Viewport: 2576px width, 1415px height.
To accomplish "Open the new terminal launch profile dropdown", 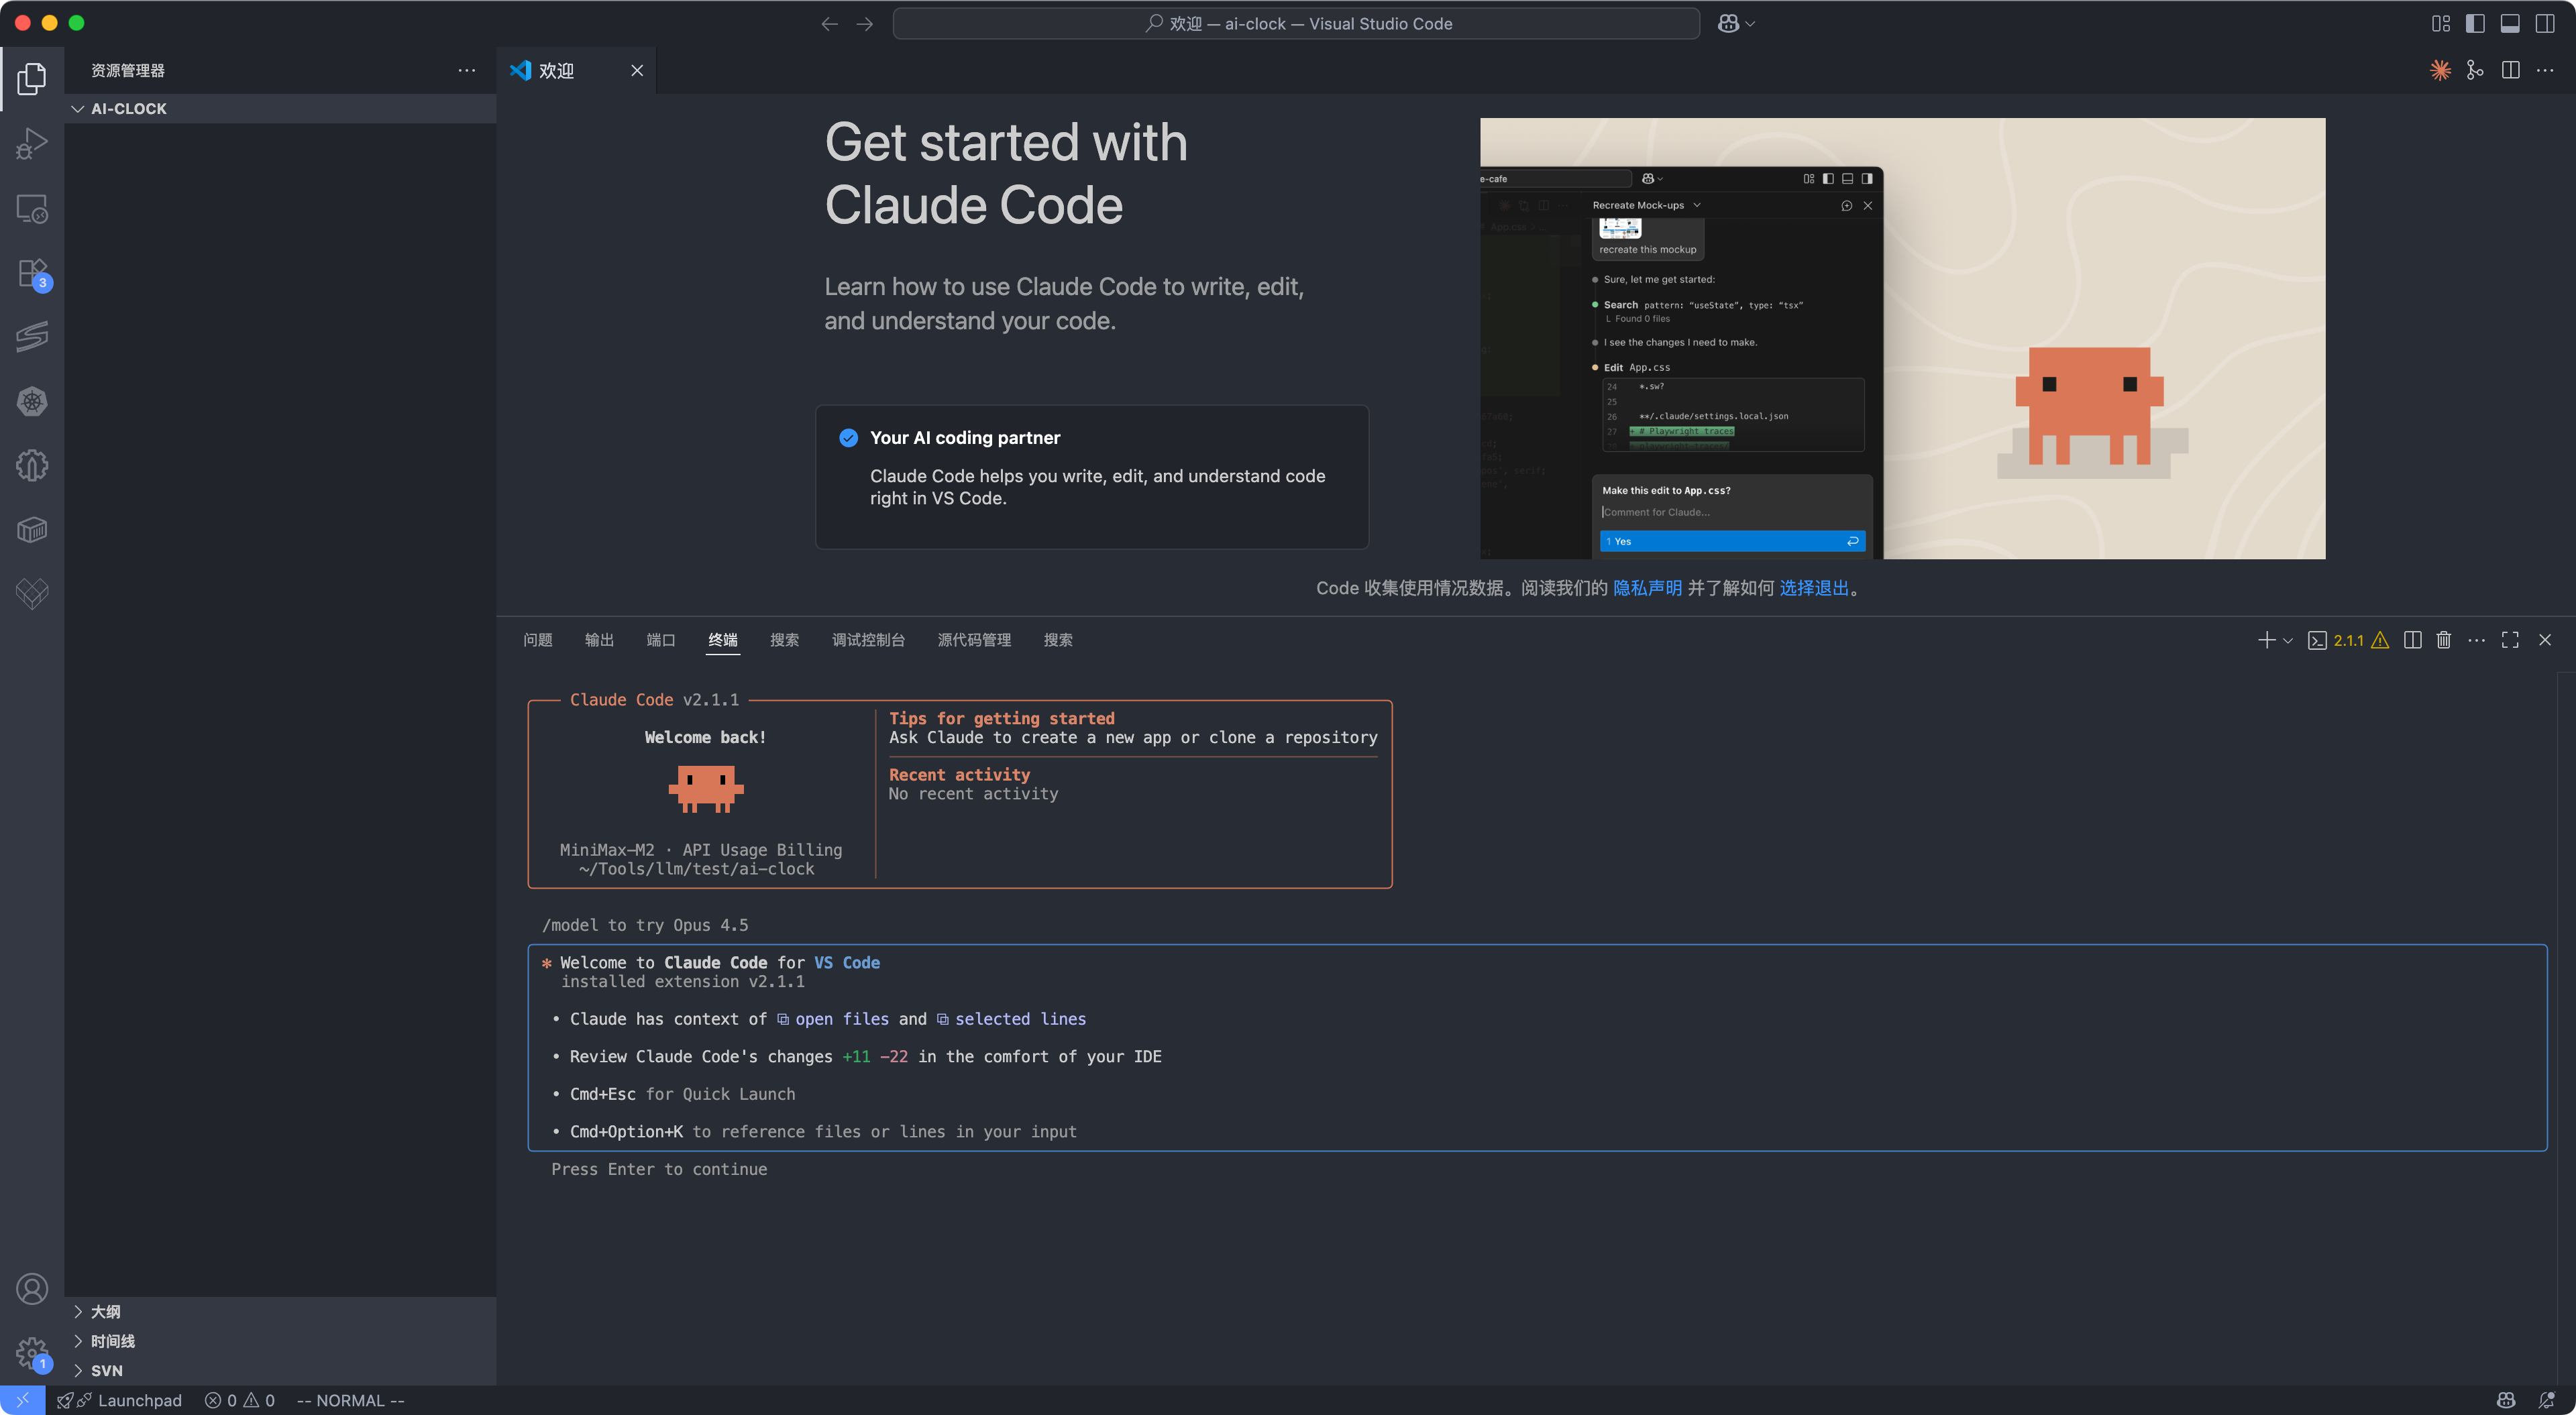I will [x=2288, y=641].
